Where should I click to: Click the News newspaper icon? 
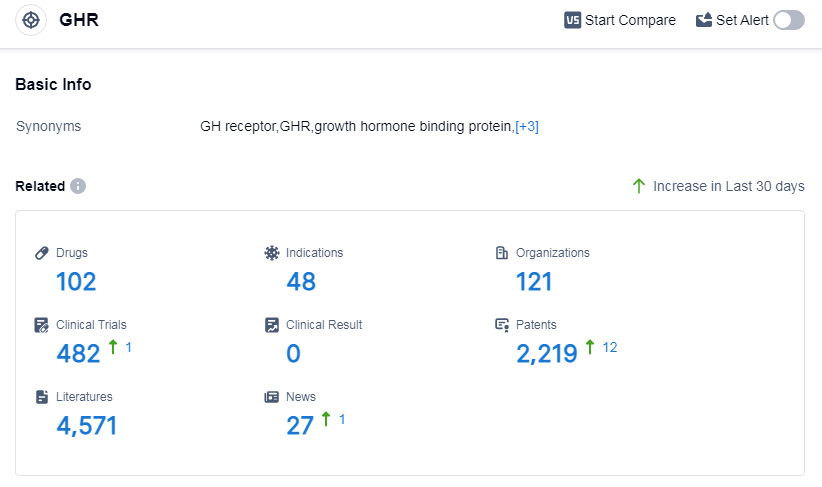(272, 397)
